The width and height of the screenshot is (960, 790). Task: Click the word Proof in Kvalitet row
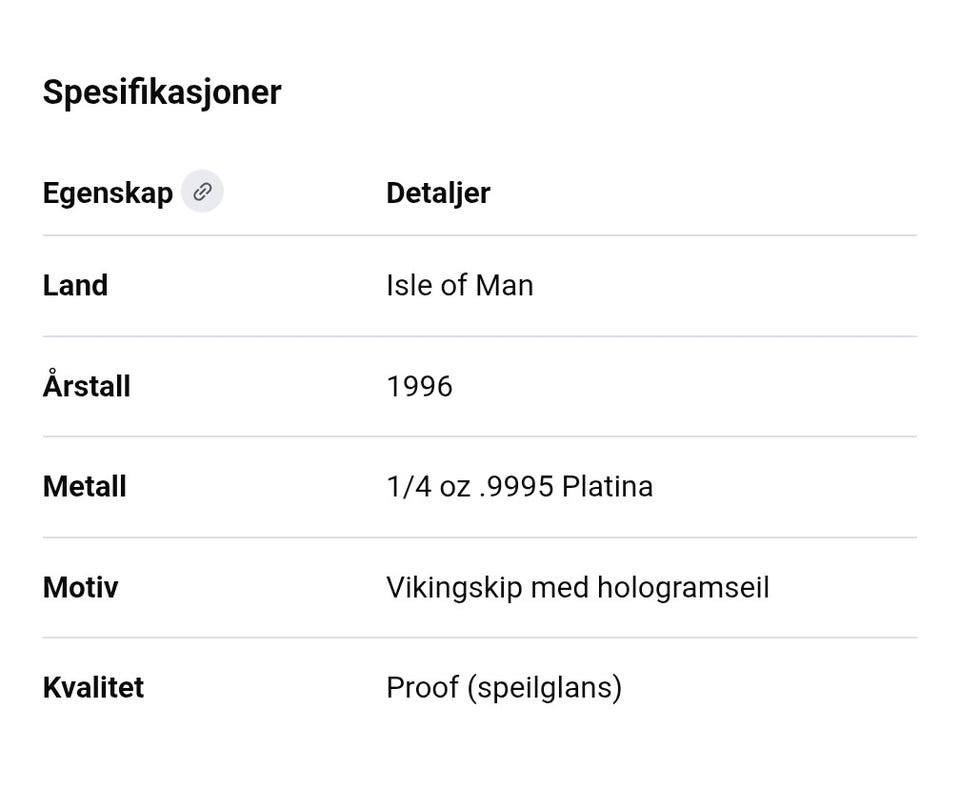[422, 687]
